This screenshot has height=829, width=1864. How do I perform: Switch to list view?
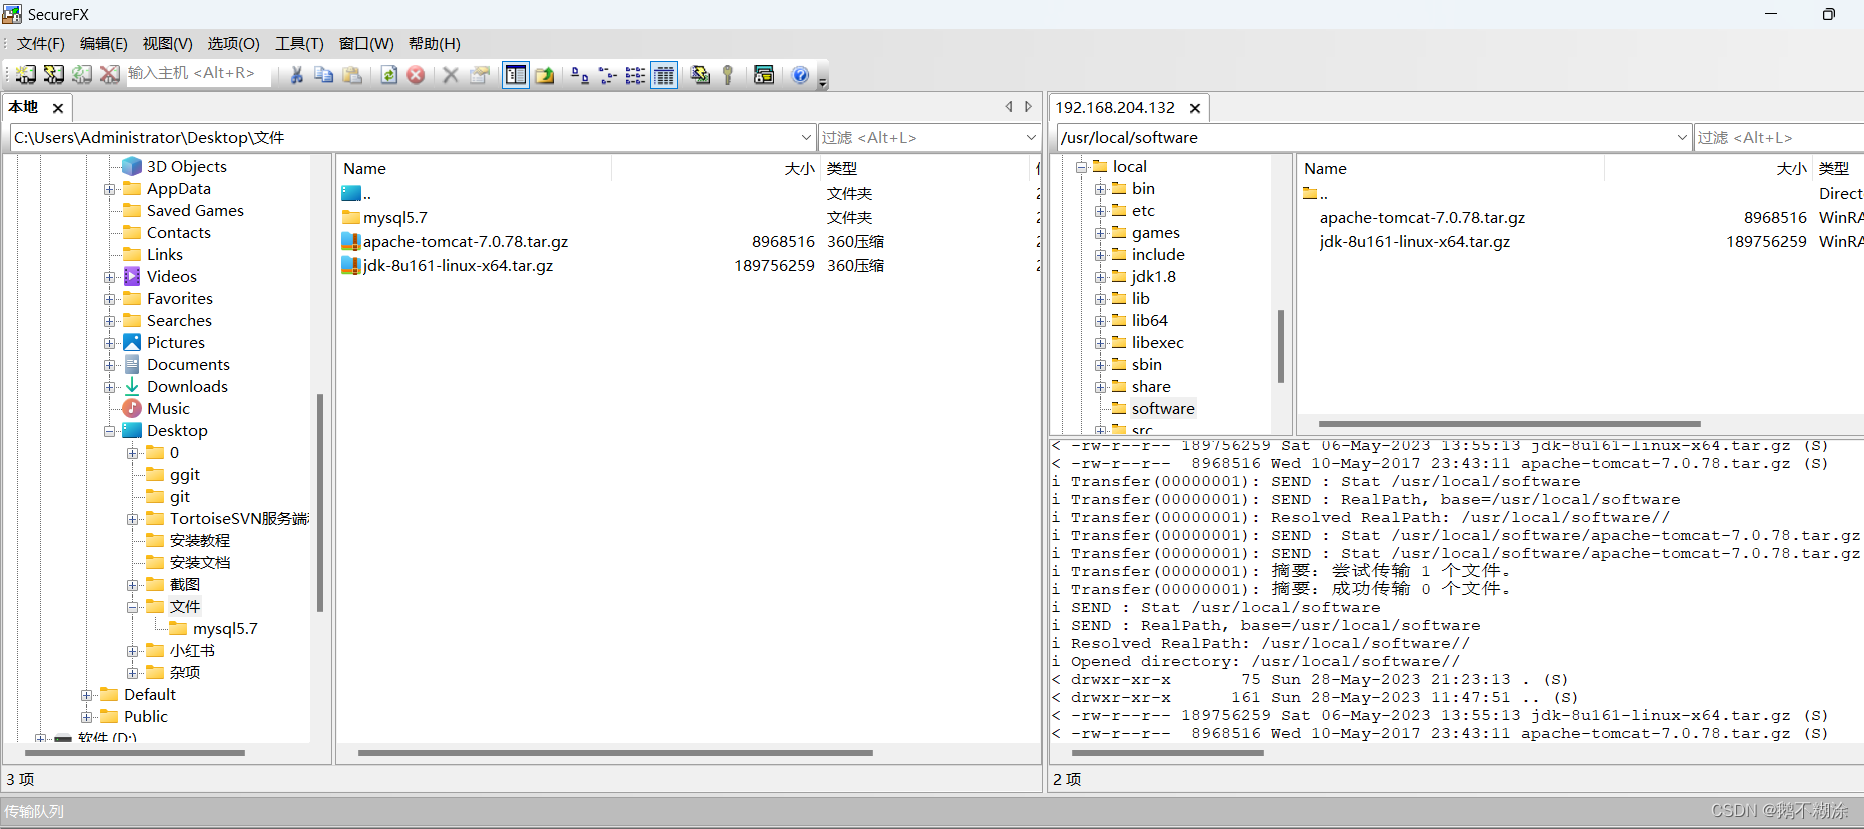pos(635,75)
